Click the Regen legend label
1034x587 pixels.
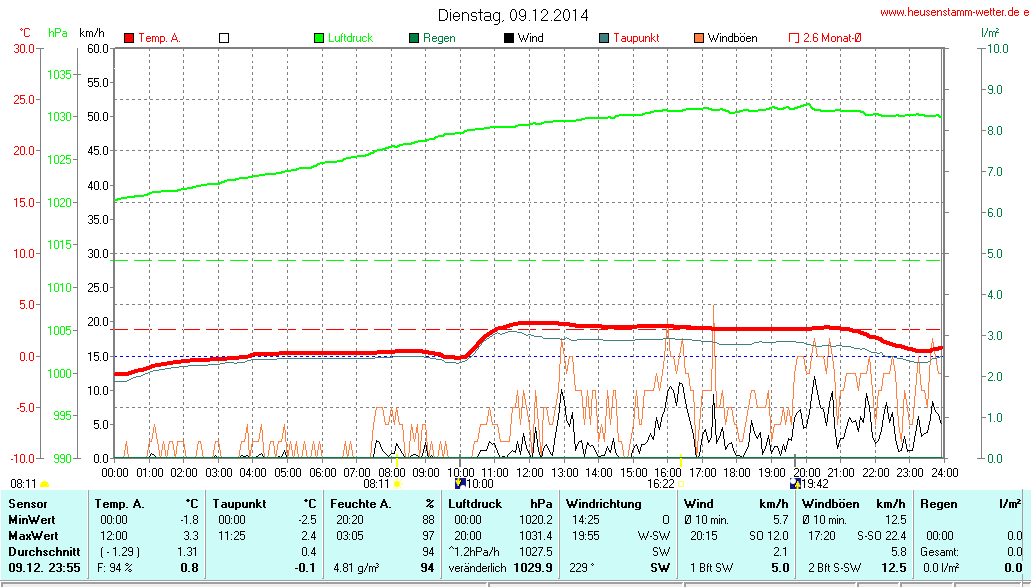[x=439, y=38]
